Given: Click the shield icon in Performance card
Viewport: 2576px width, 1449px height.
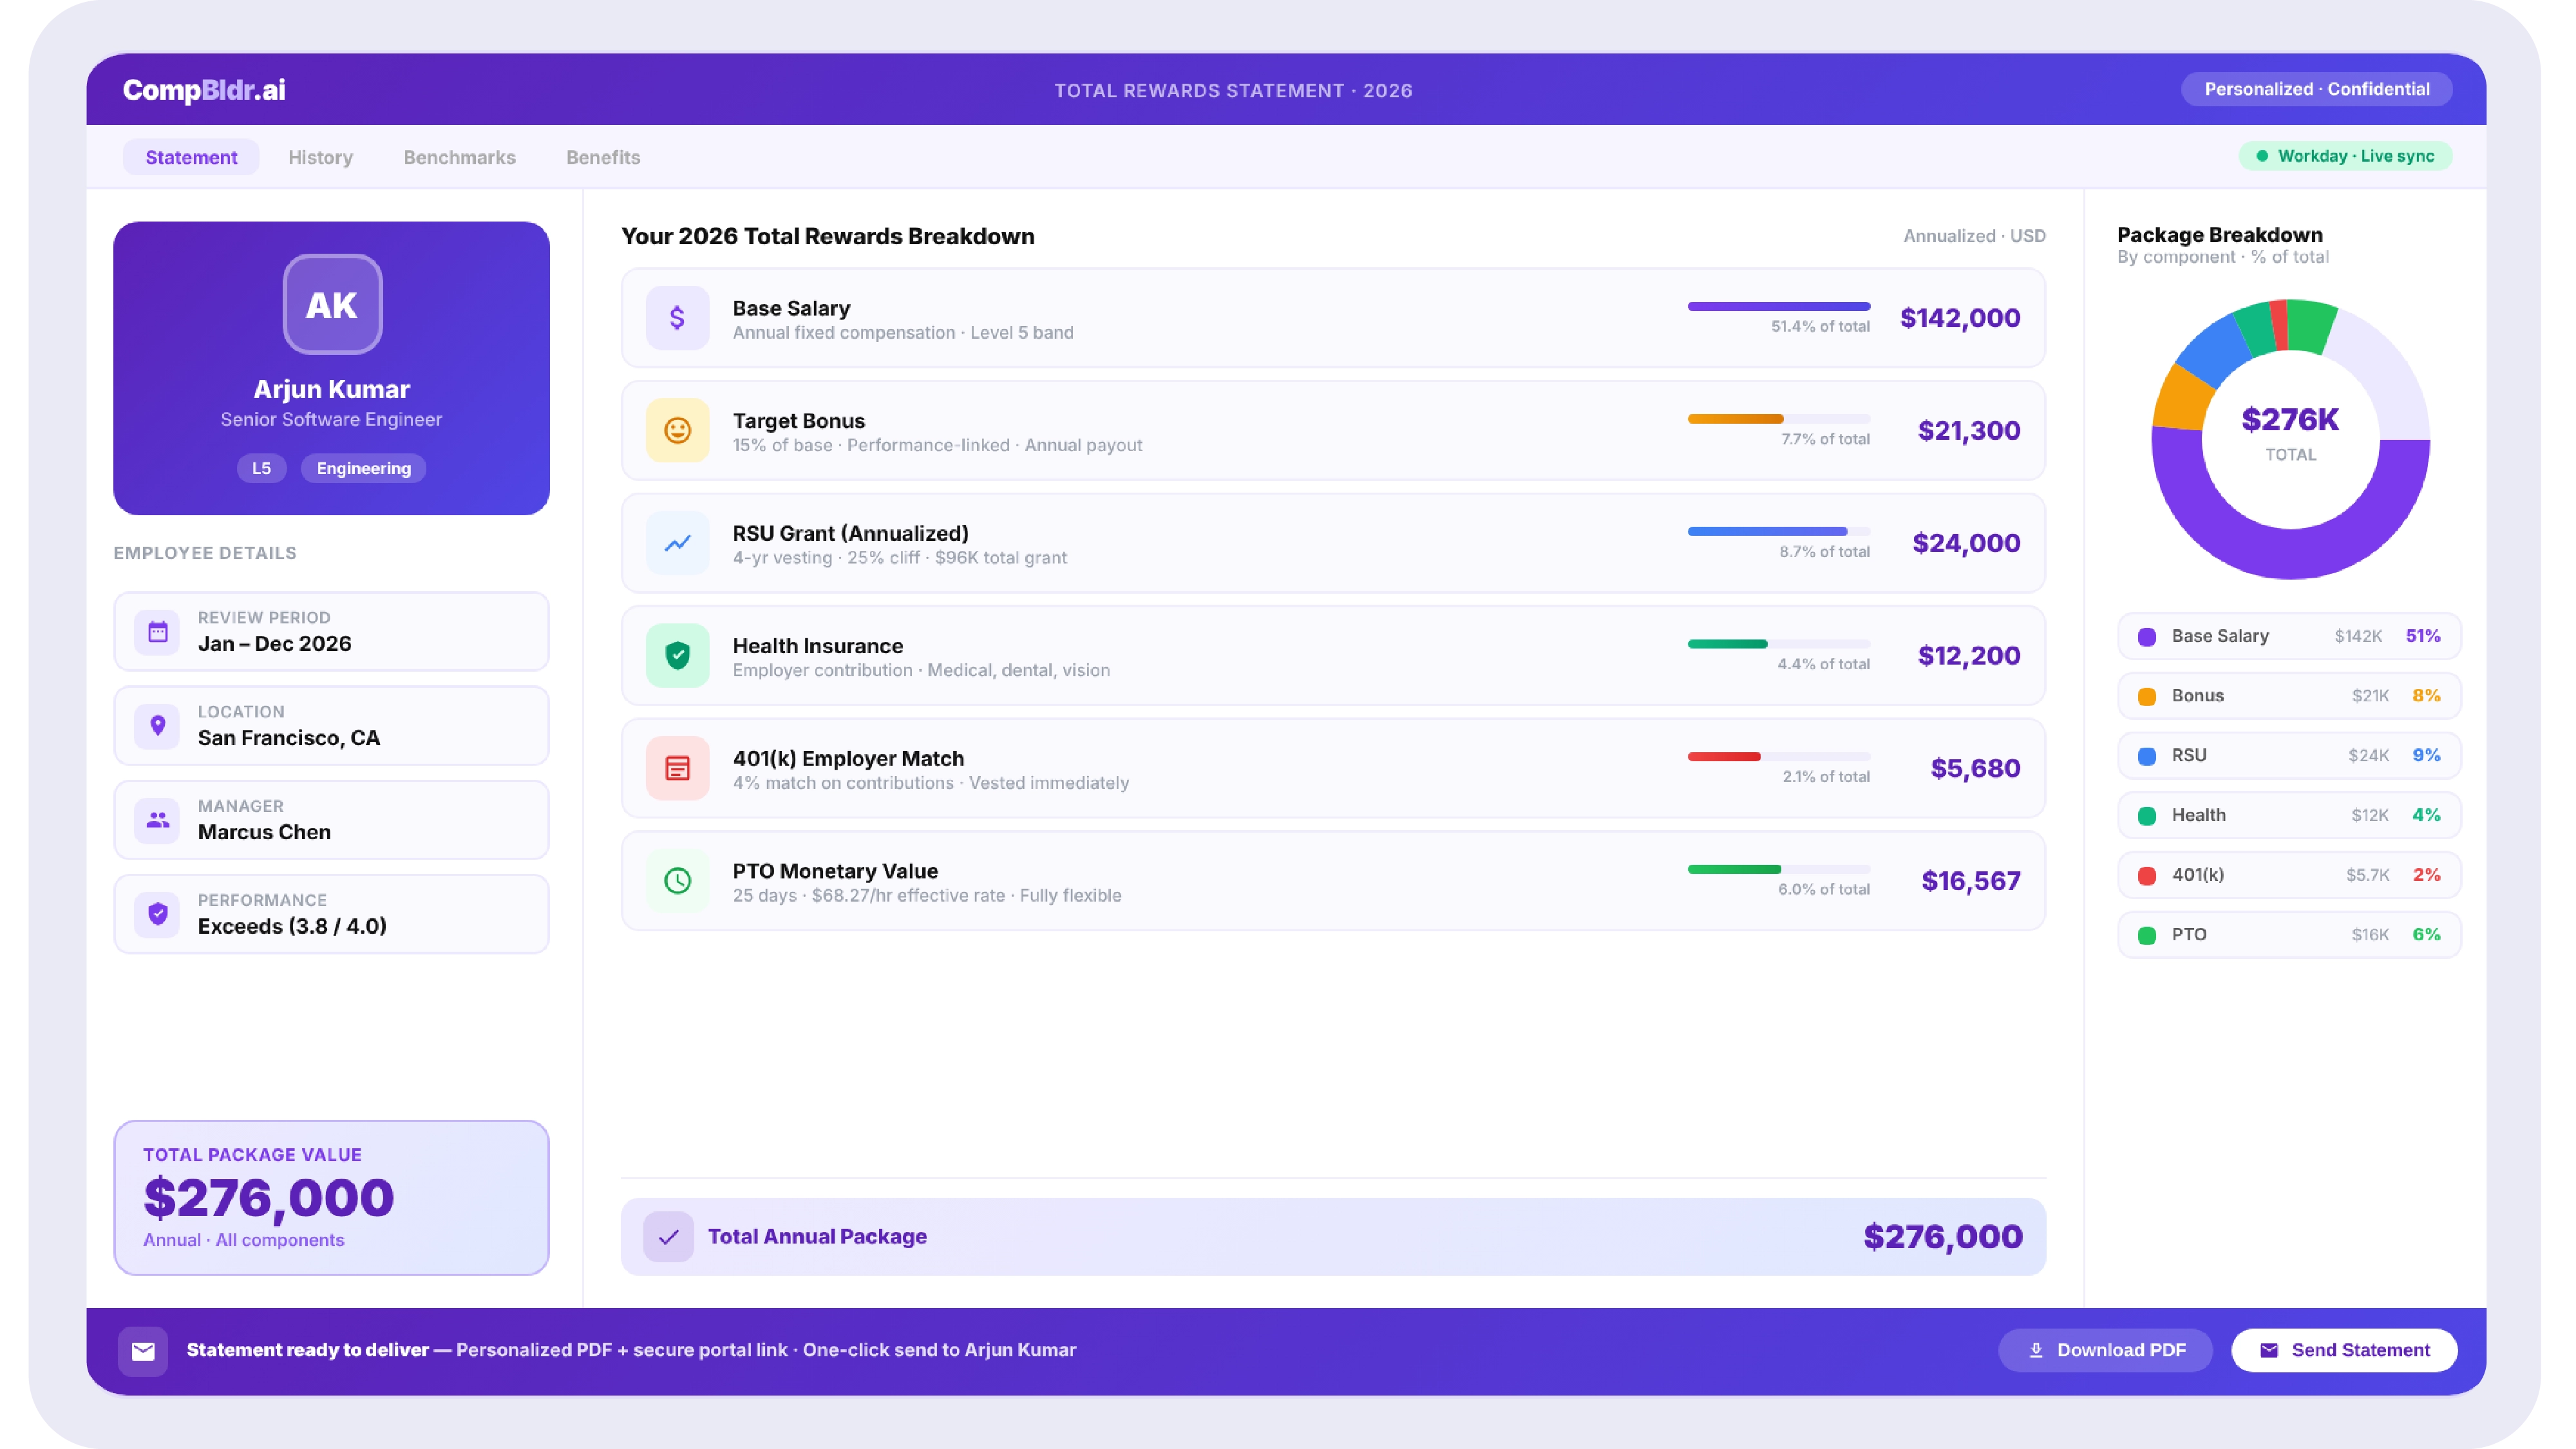Looking at the screenshot, I should 158,914.
